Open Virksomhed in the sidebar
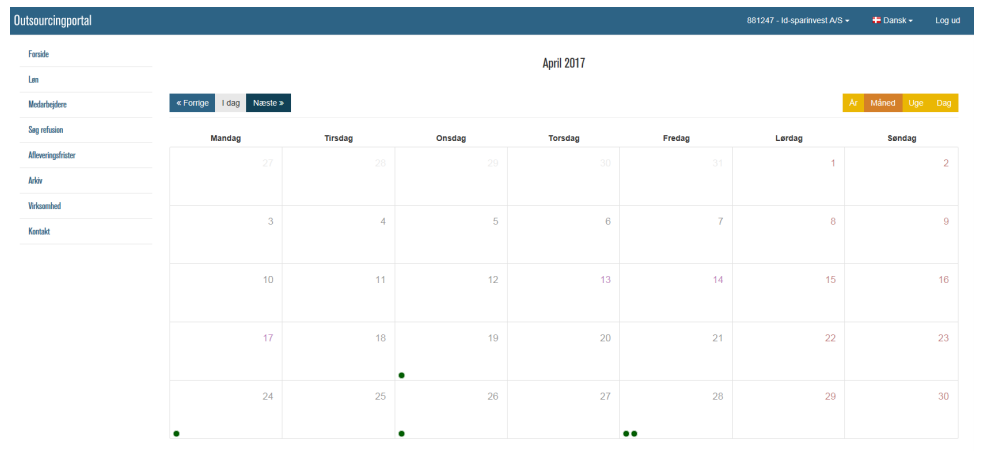 [x=45, y=206]
